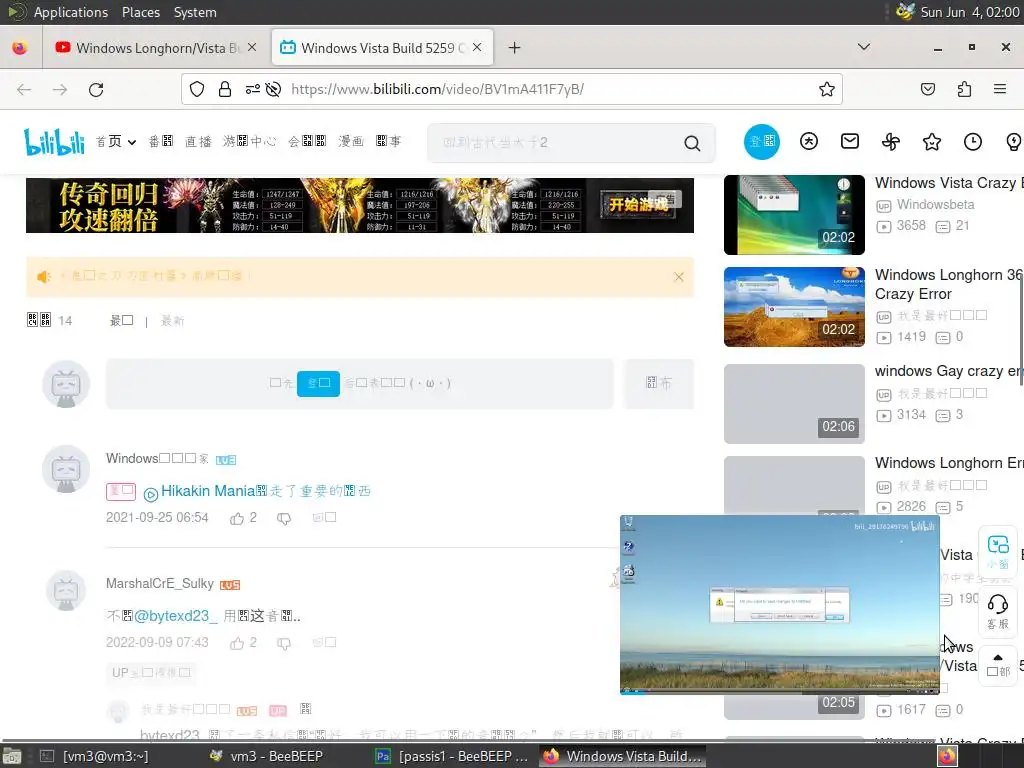Image resolution: width=1024 pixels, height=768 pixels.
Task: Click the bilibili search input field
Action: tap(555, 142)
